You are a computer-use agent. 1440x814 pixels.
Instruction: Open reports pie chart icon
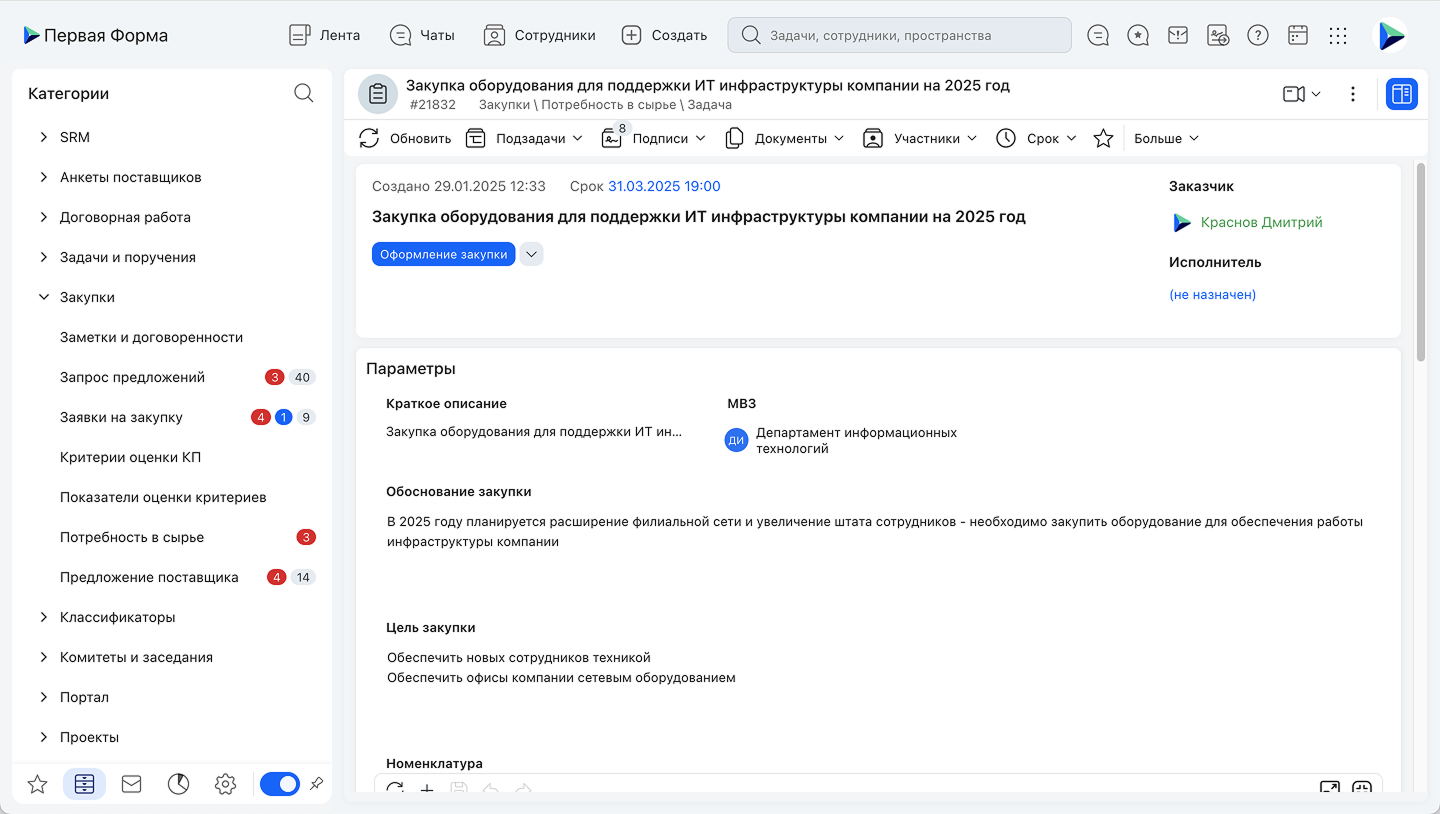178,784
